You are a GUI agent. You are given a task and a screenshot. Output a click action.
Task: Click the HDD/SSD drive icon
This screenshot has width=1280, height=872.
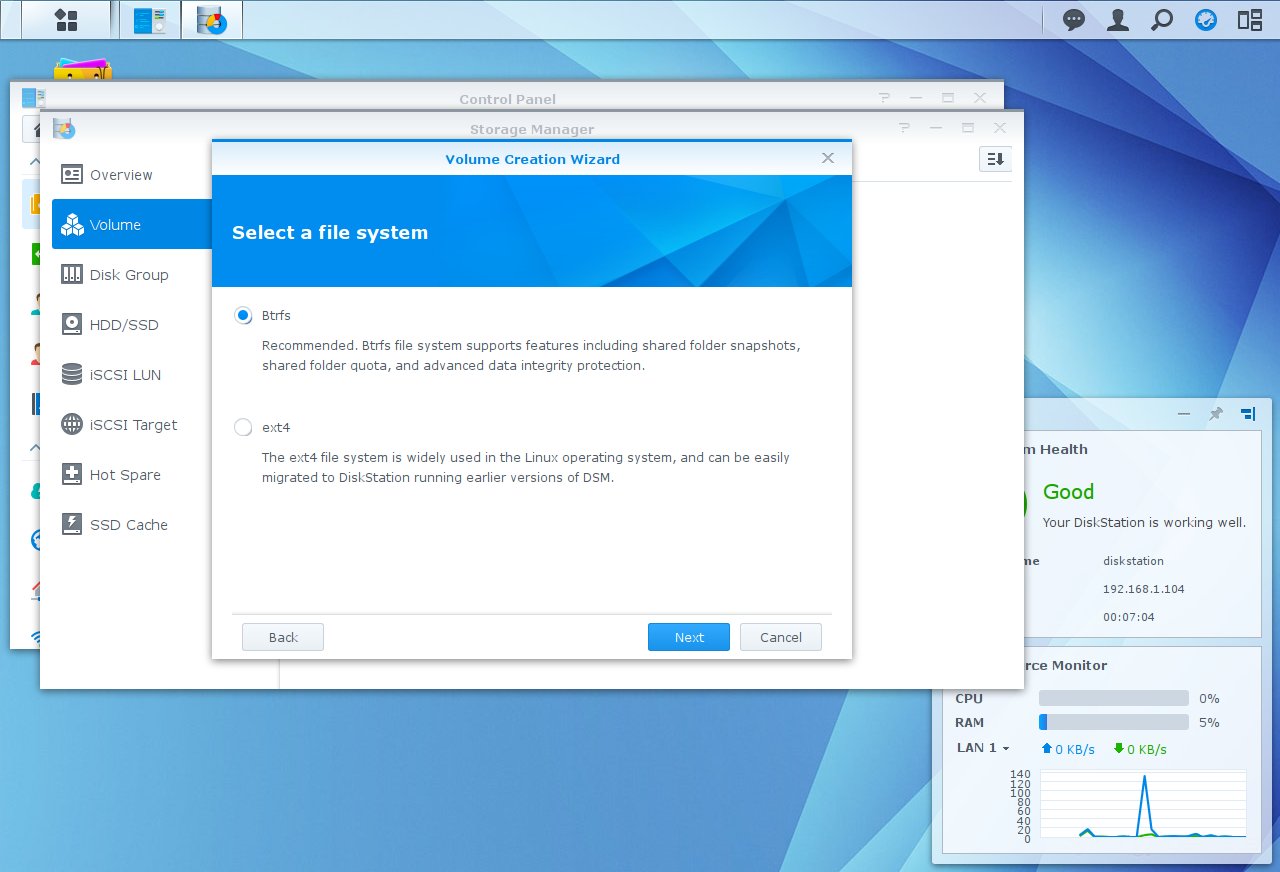pos(72,325)
